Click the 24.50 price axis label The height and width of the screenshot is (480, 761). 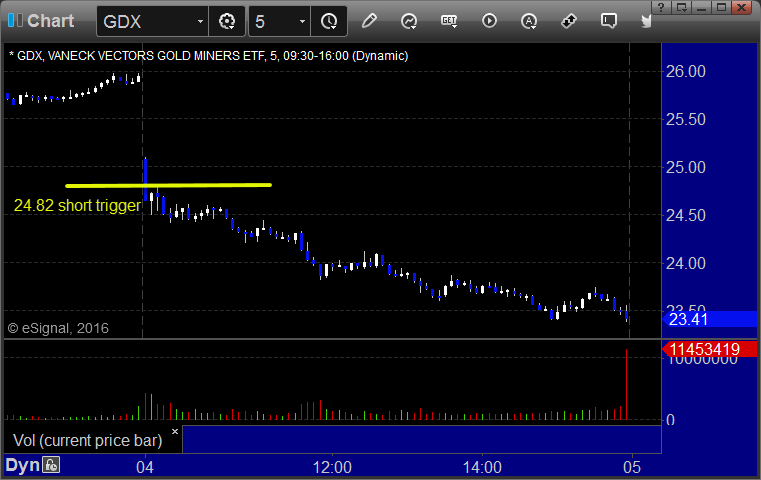(x=686, y=215)
